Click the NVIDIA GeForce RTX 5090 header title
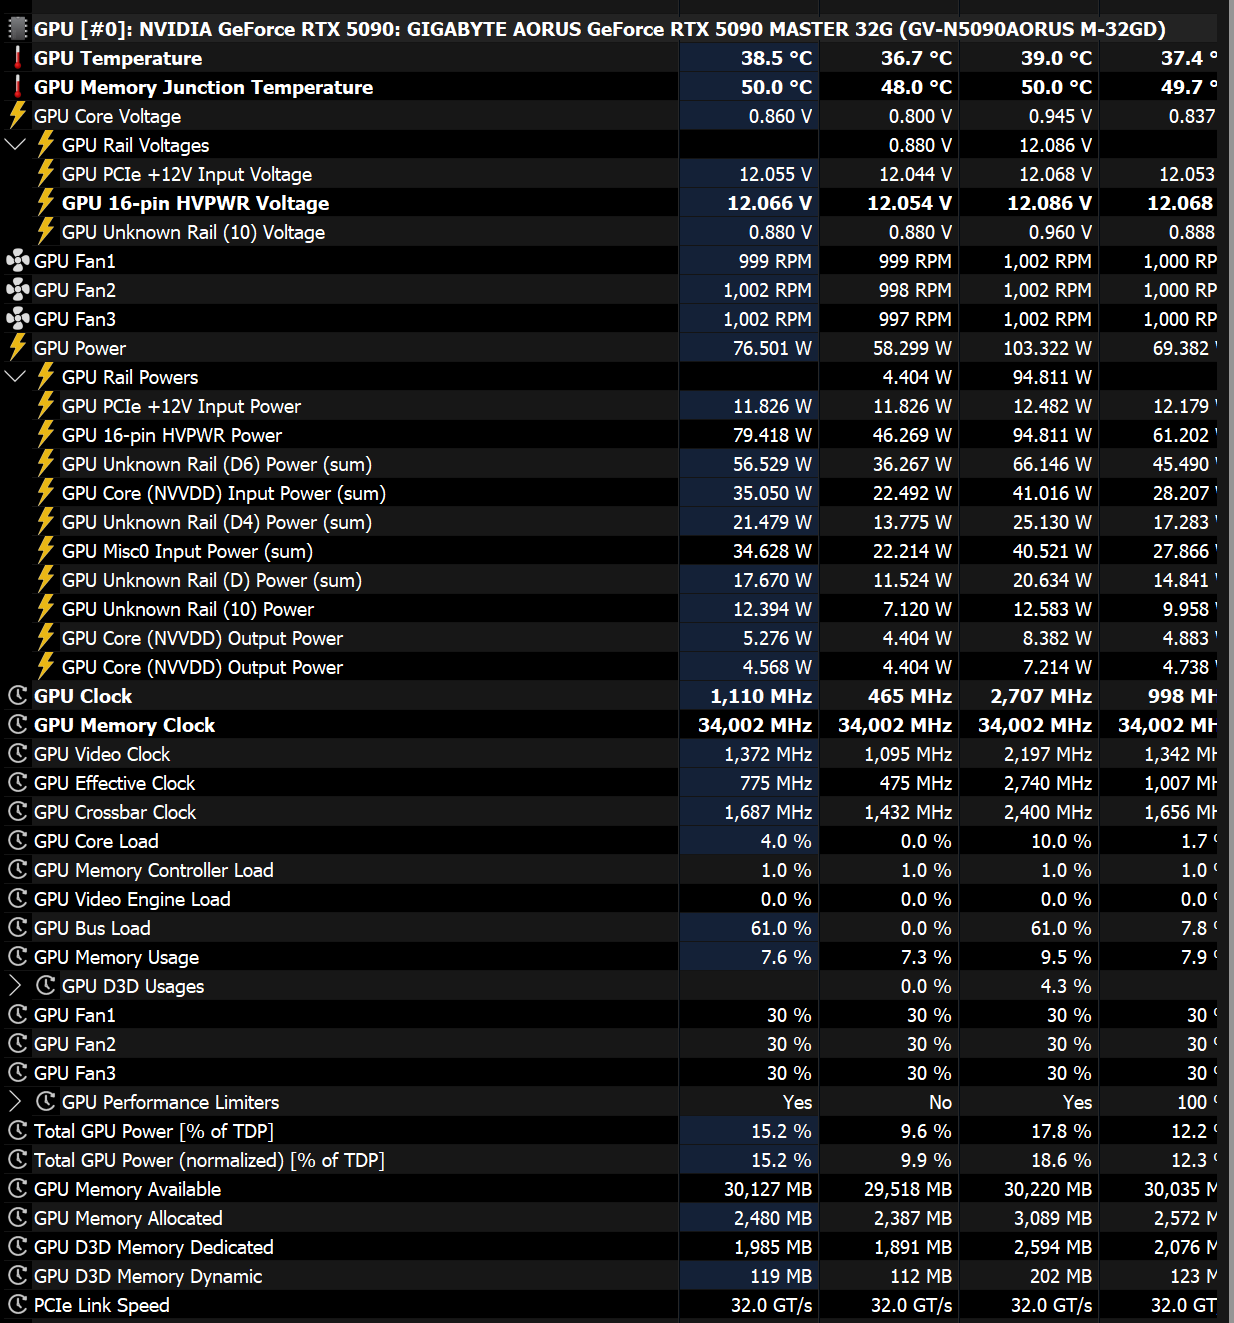Image resolution: width=1234 pixels, height=1323 pixels. coord(600,29)
